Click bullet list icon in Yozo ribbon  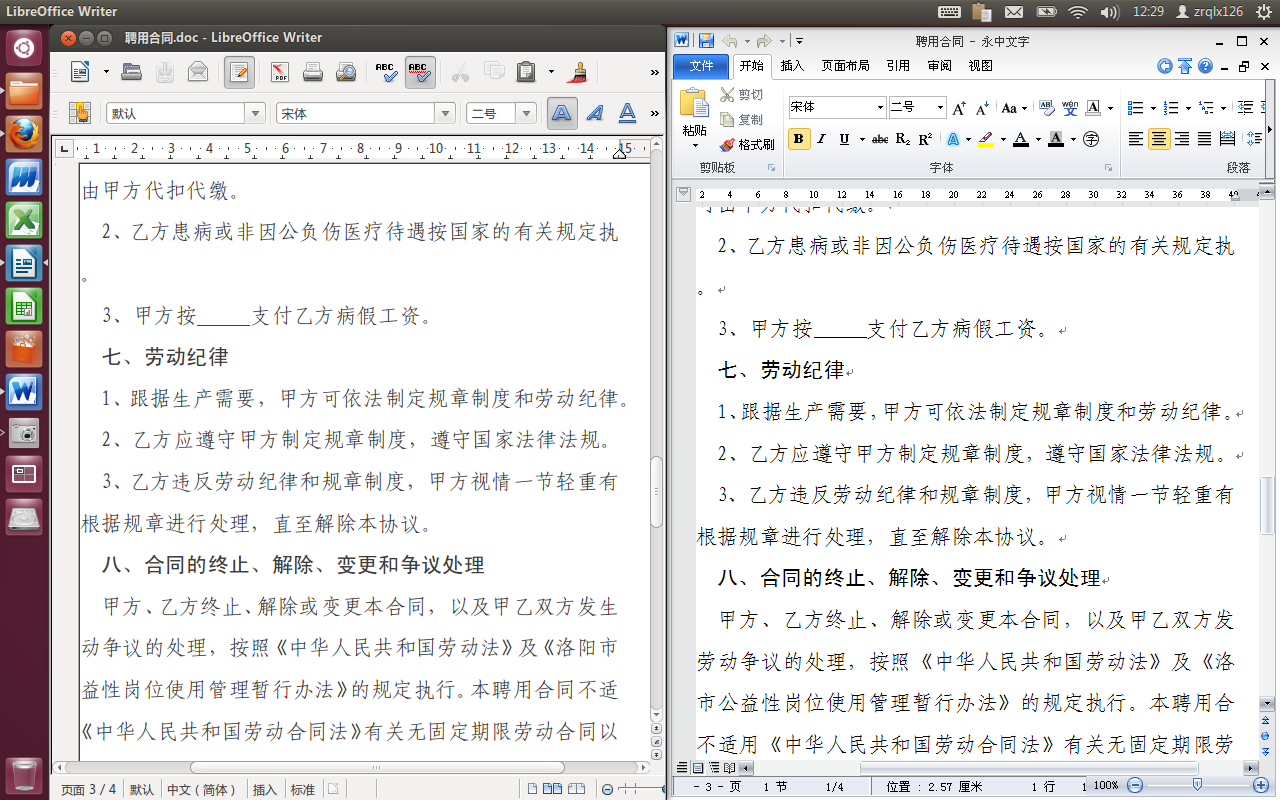[x=1136, y=107]
